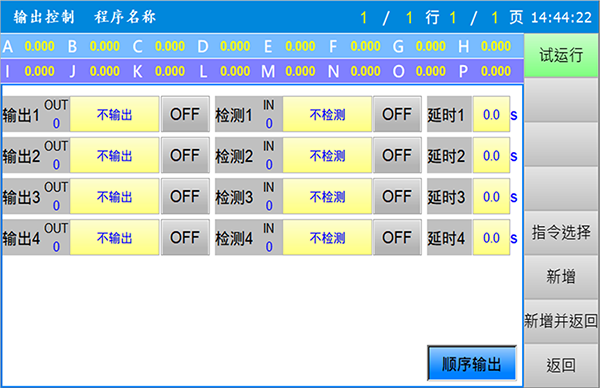Open the 不输出 selector for 输出1
600x388 pixels.
(114, 114)
